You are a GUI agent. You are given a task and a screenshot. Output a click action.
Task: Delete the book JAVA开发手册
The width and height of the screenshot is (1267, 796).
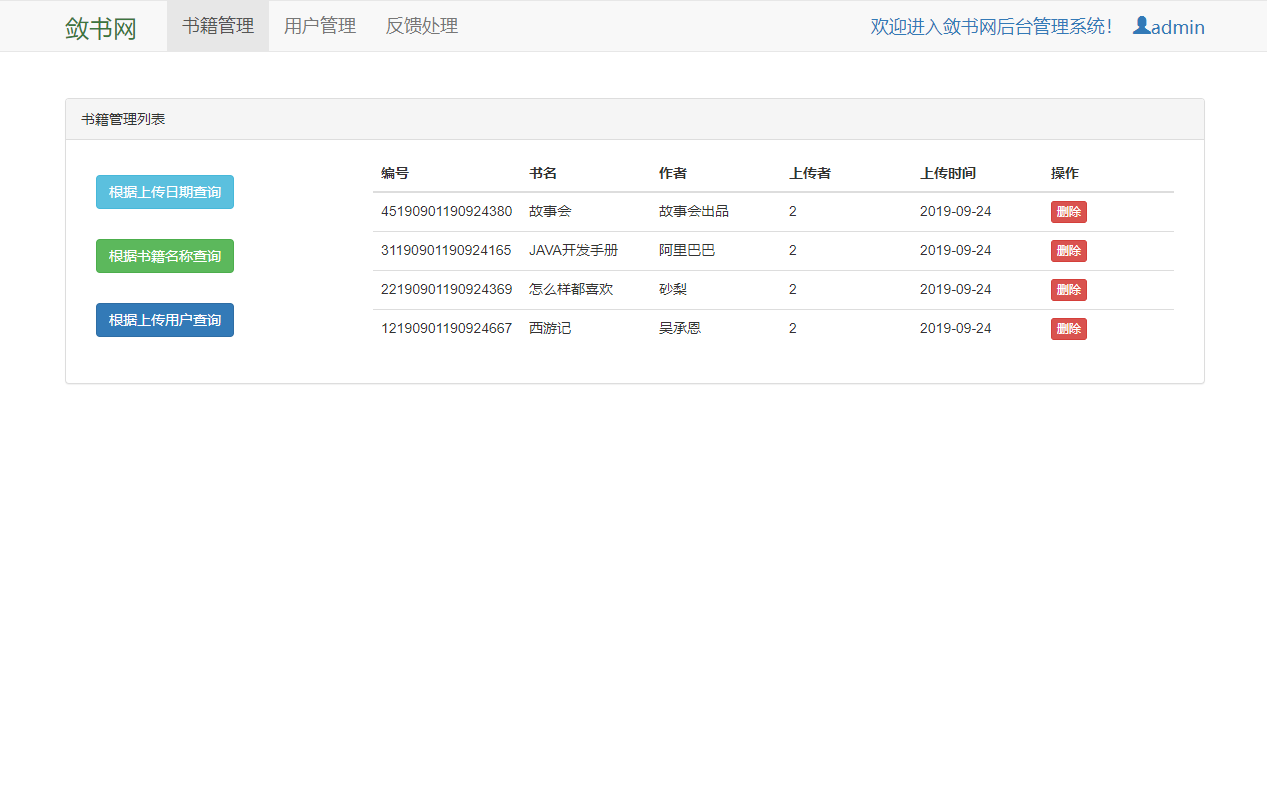pyautogui.click(x=1068, y=250)
